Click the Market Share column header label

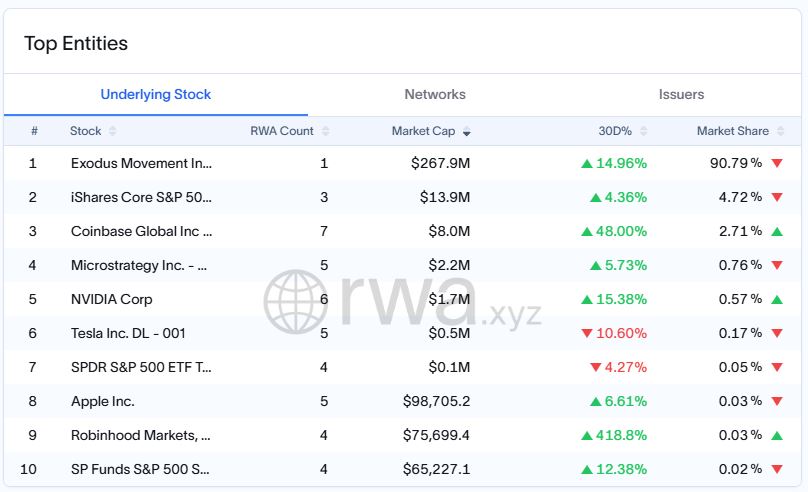pos(732,131)
